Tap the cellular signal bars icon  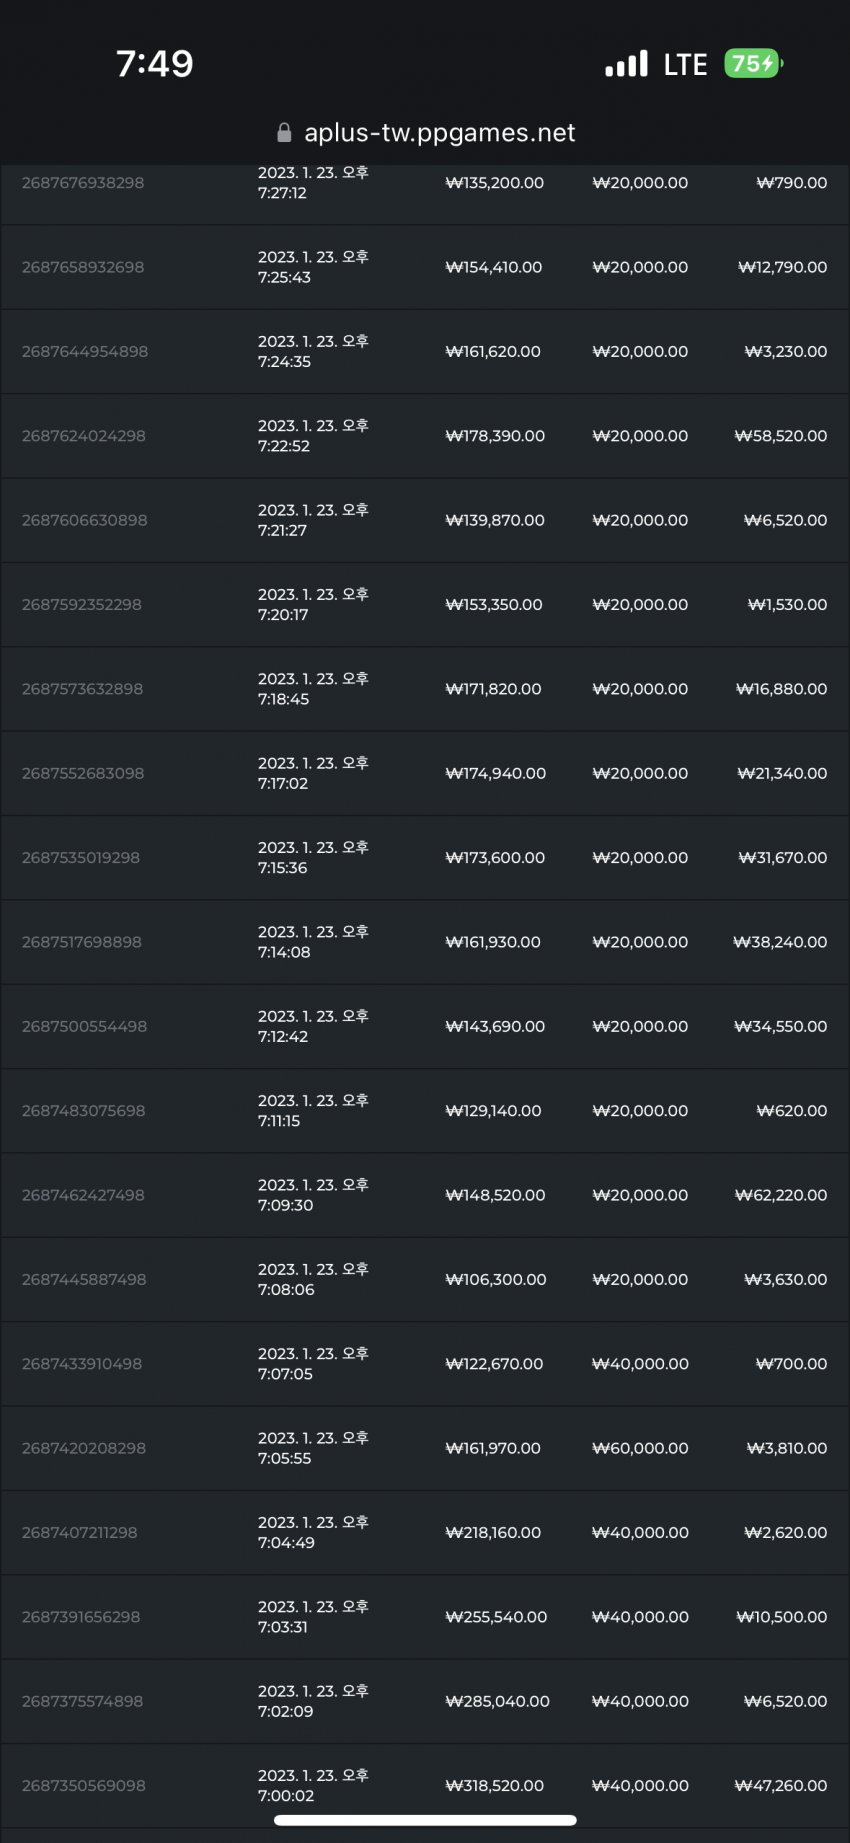pos(626,64)
